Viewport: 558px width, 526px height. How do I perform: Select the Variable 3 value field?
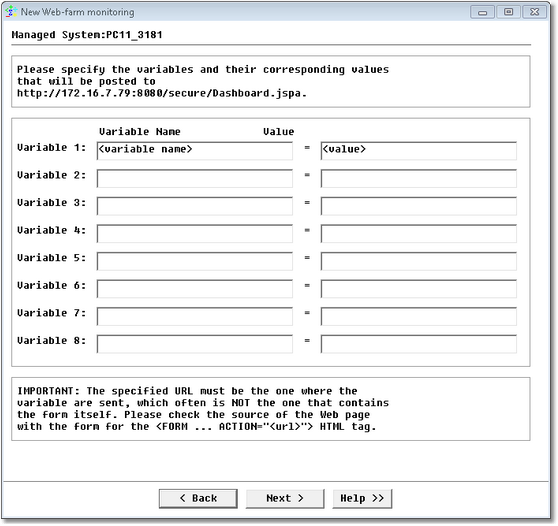(x=418, y=206)
